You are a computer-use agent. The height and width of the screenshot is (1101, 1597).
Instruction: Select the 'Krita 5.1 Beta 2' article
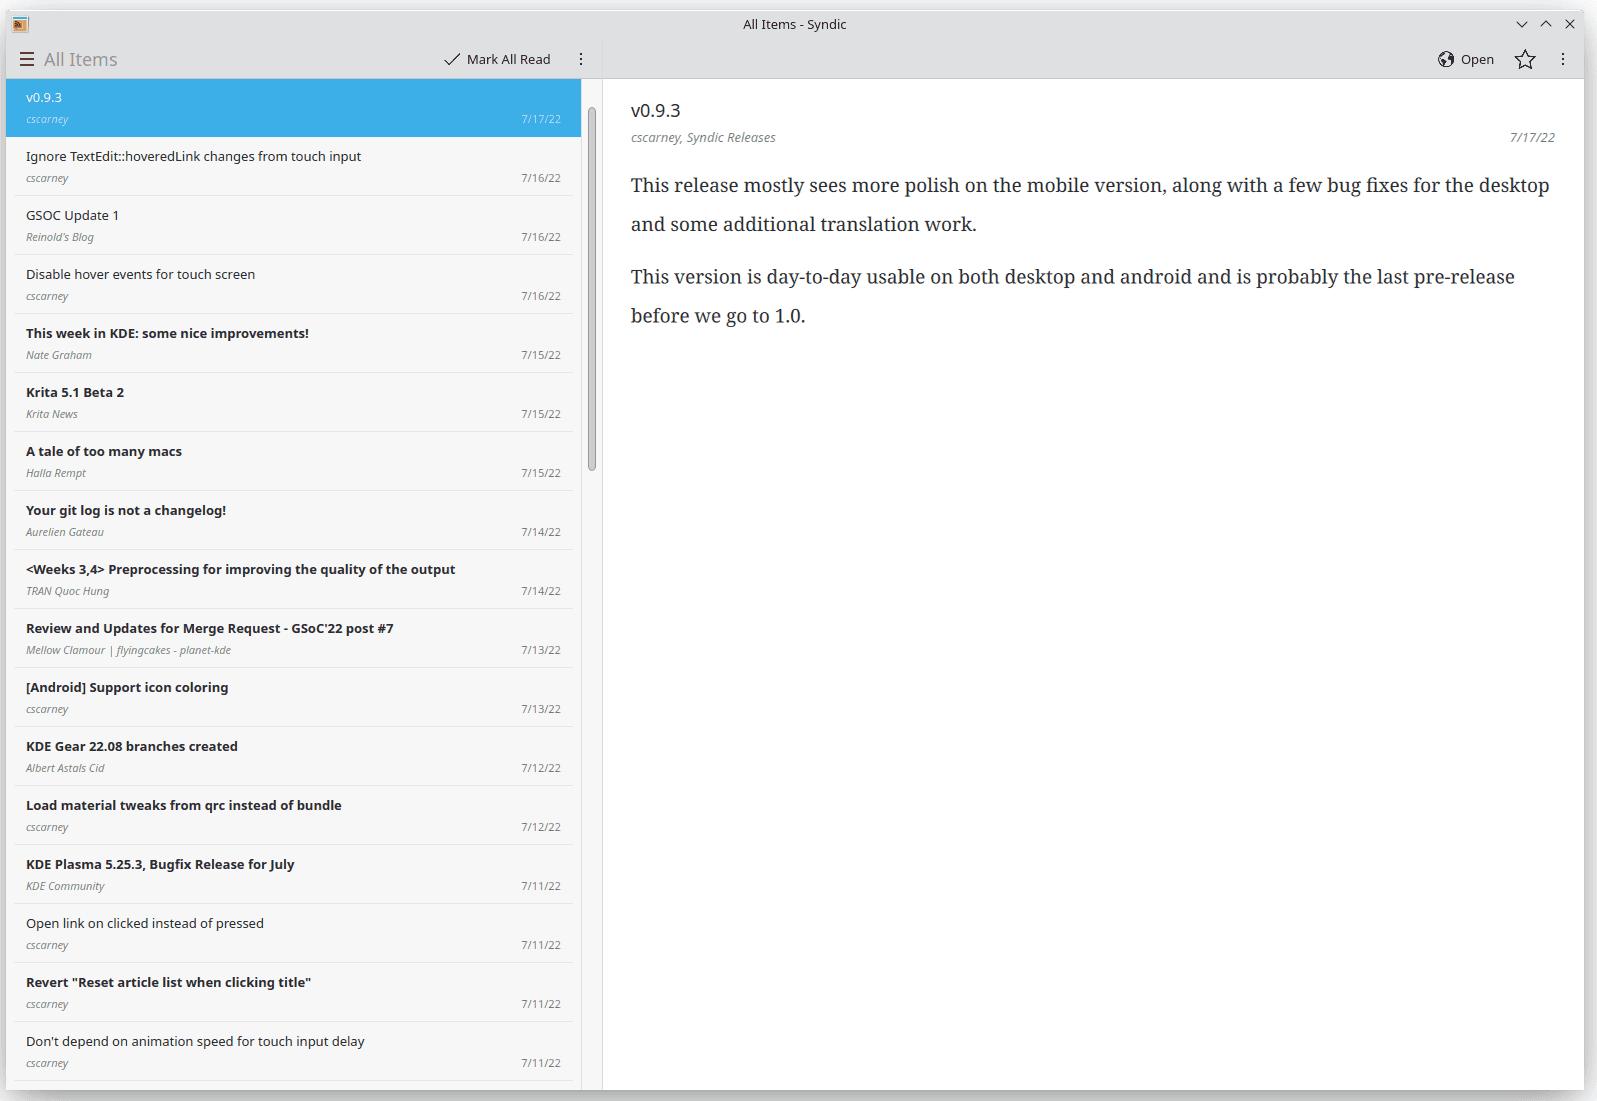pos(293,403)
